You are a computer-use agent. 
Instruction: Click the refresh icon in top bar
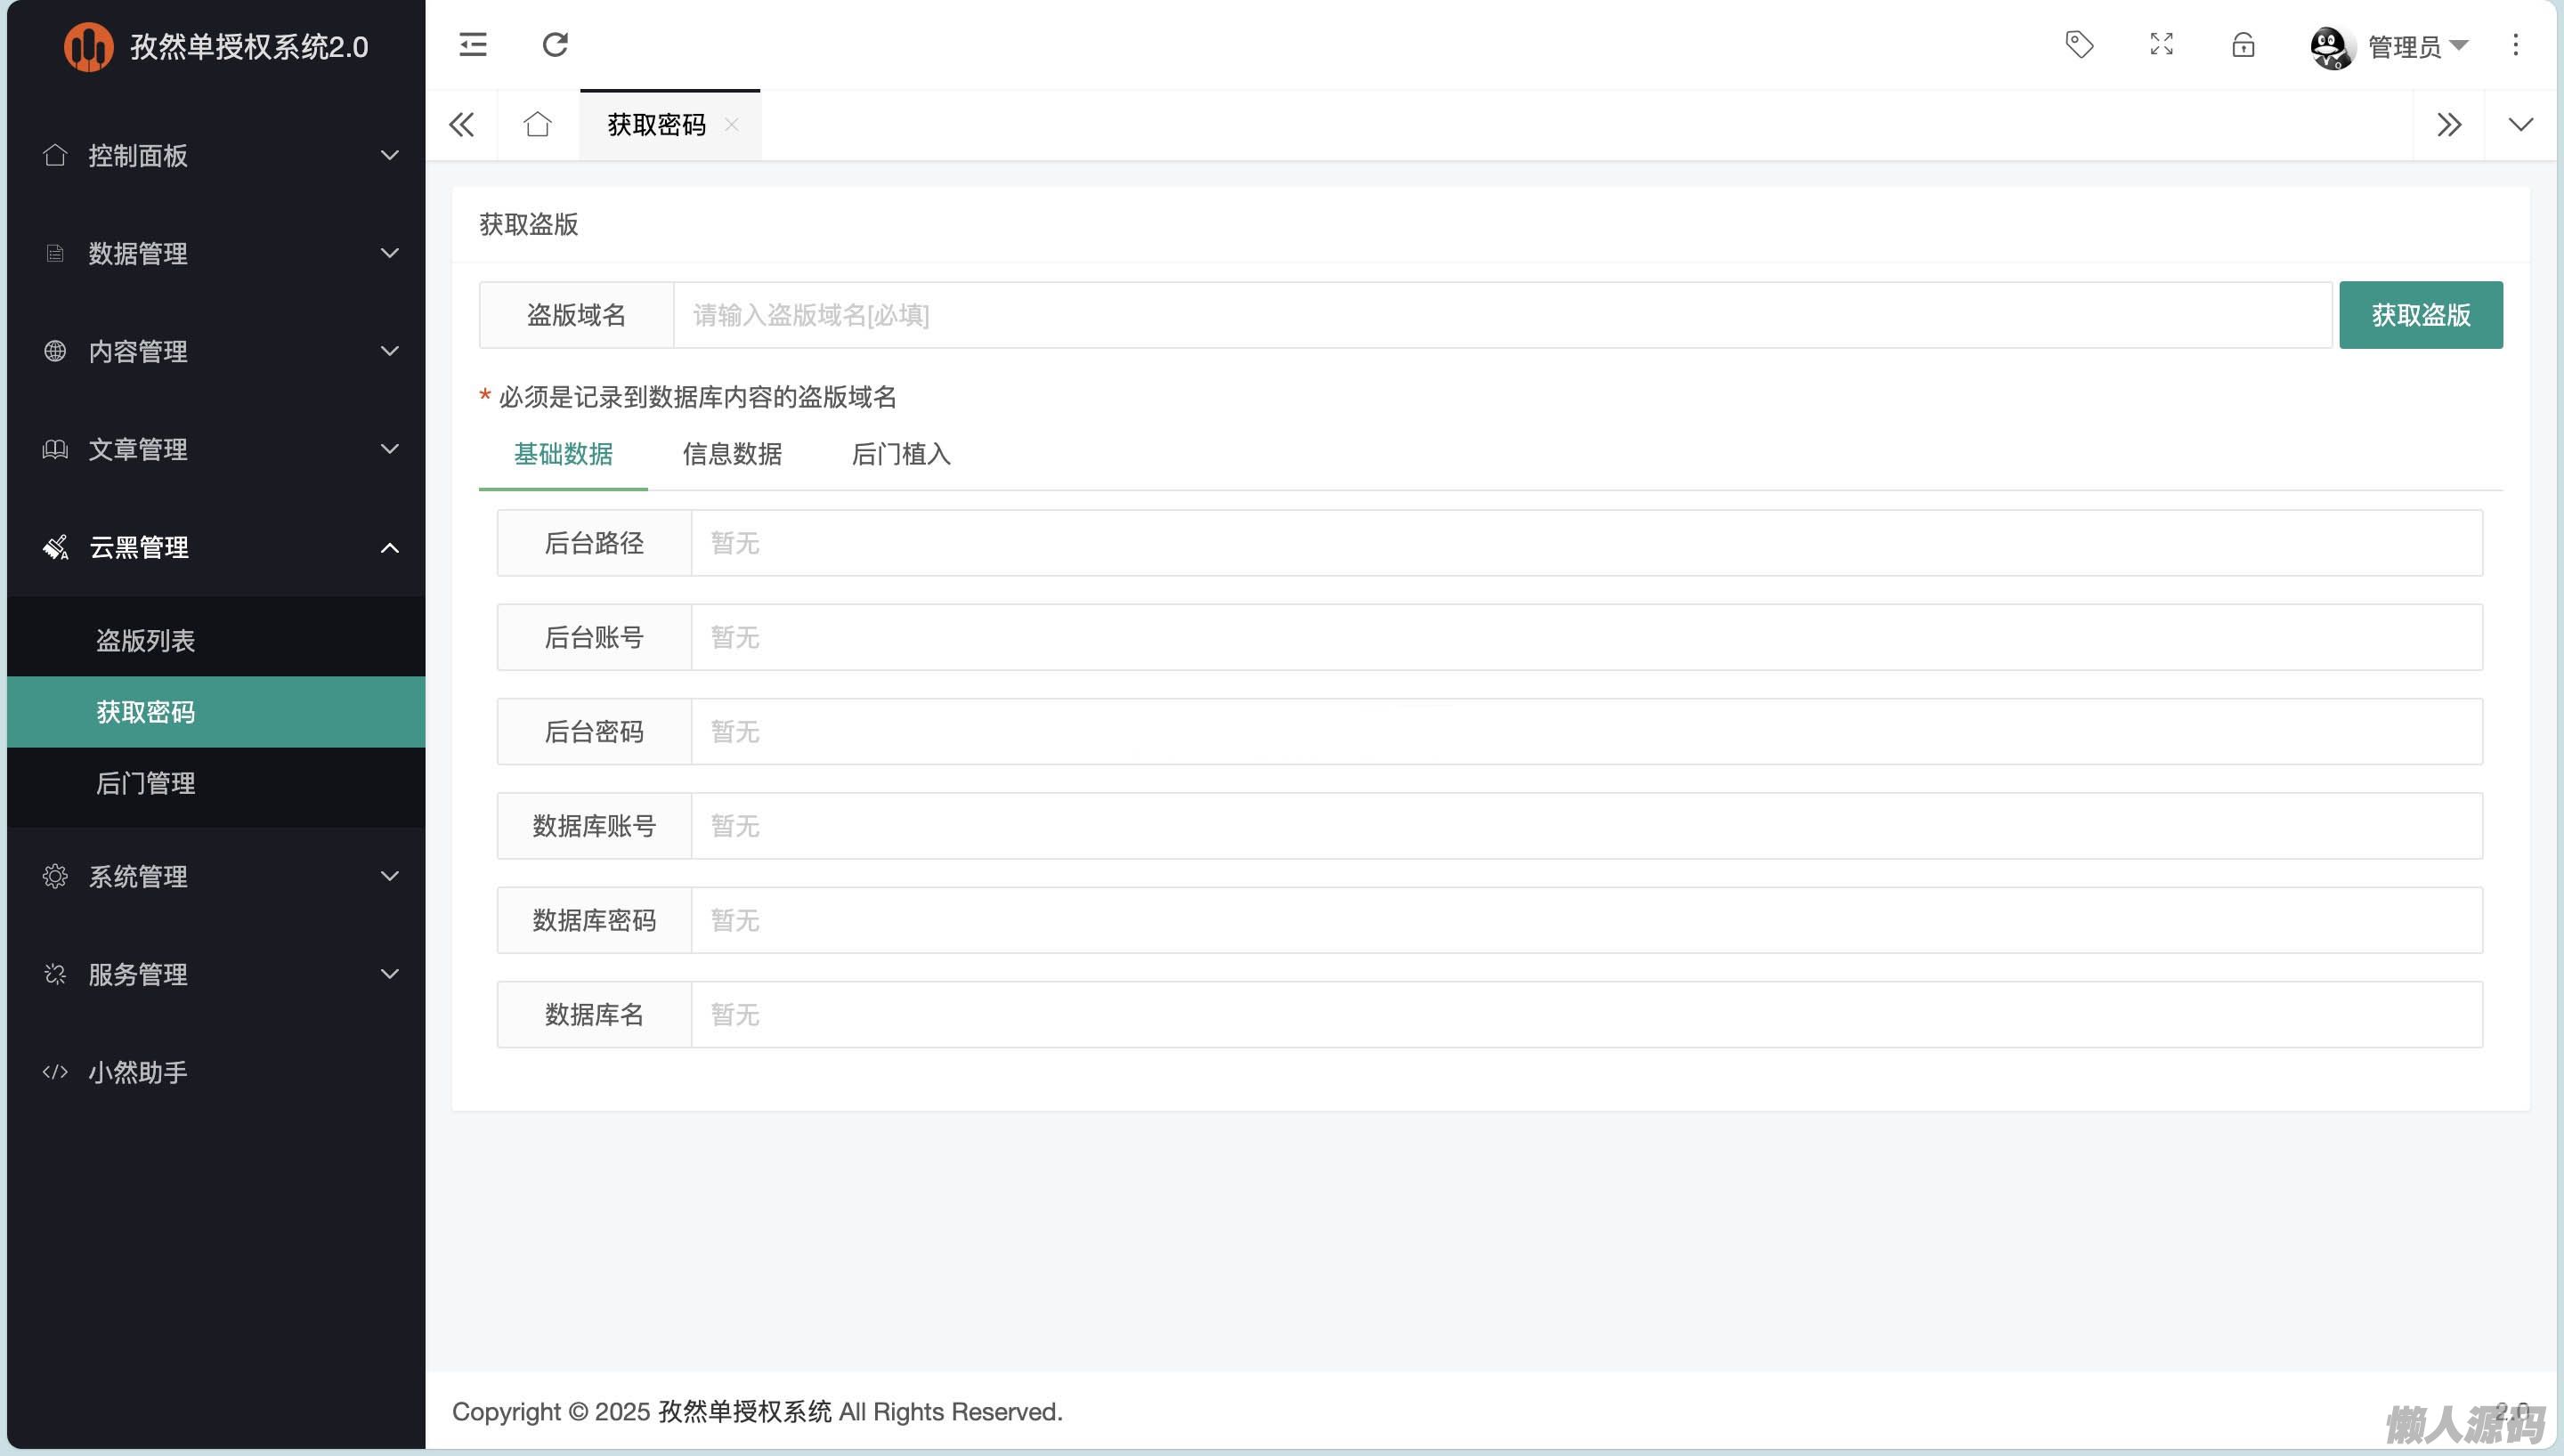pos(555,45)
